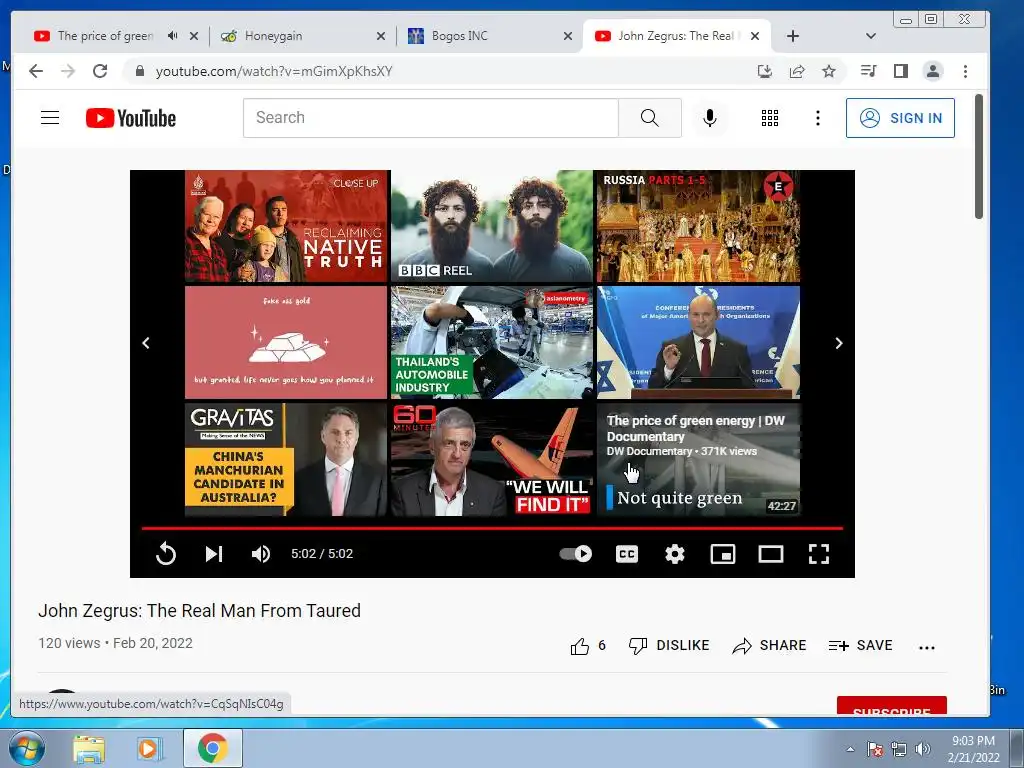
Task: Toggle the autoplay switch in player
Action: point(576,554)
